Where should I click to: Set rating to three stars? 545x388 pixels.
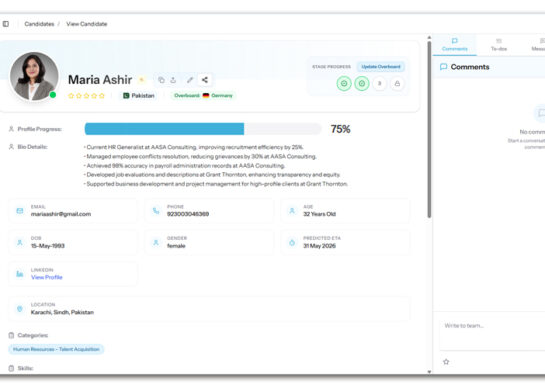pyautogui.click(x=86, y=96)
